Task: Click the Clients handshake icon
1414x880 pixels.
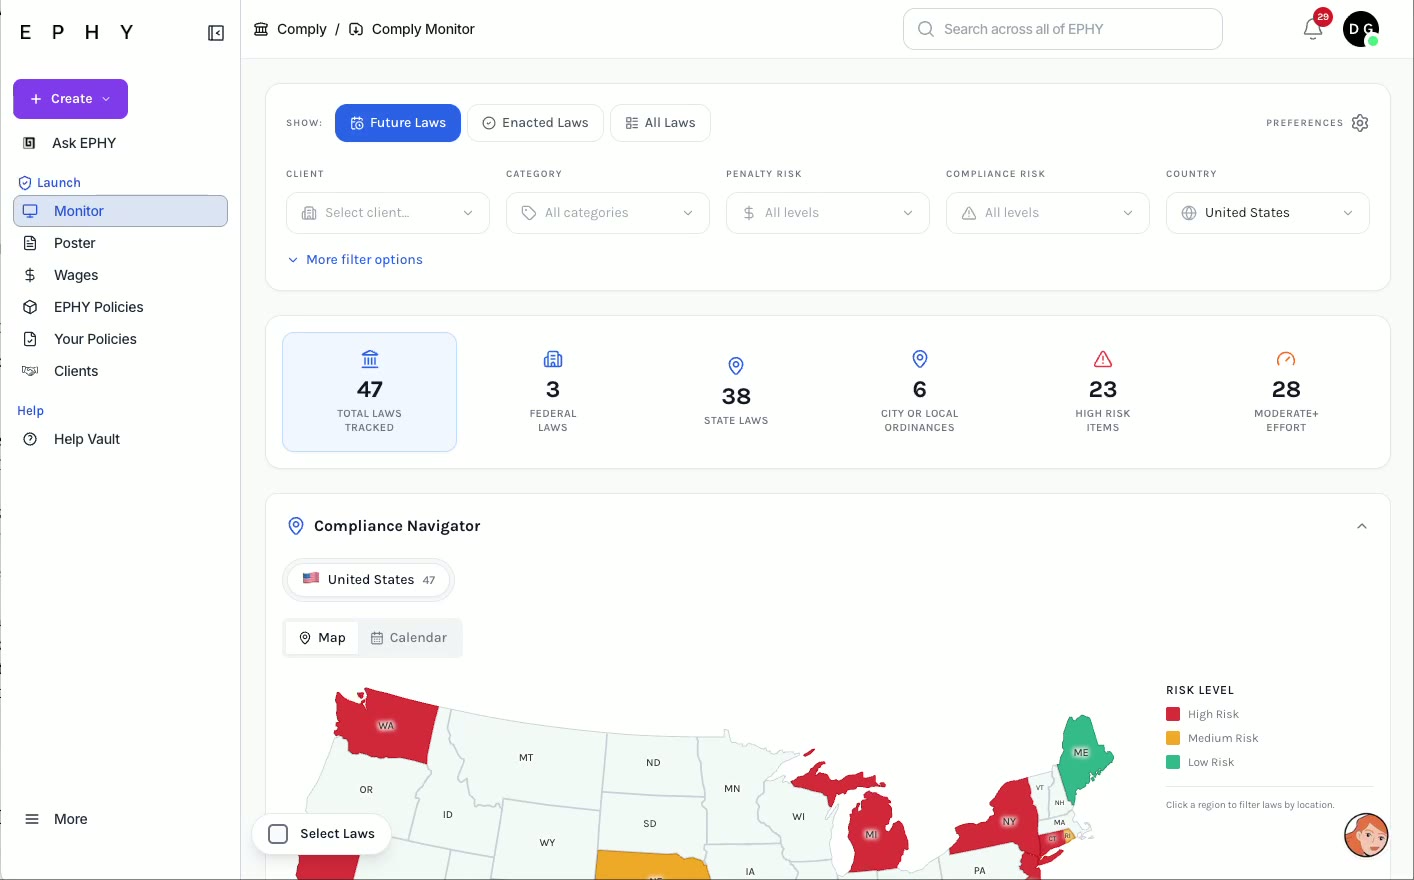Action: (x=30, y=371)
